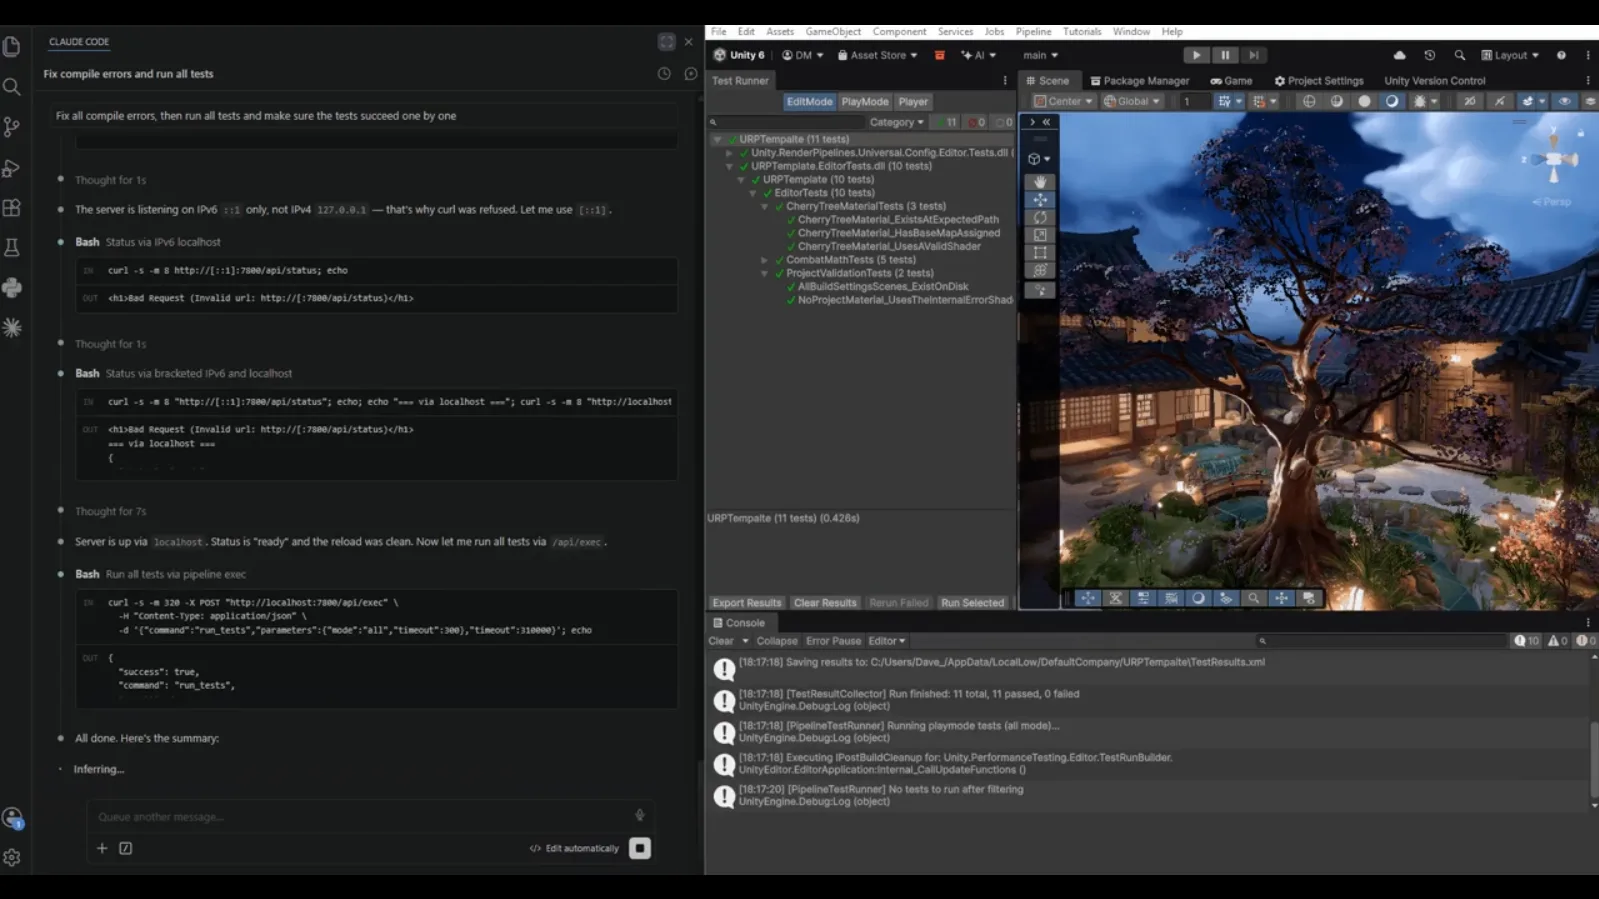Open the Asset Store dropdown
This screenshot has height=899, width=1599.
coord(877,55)
